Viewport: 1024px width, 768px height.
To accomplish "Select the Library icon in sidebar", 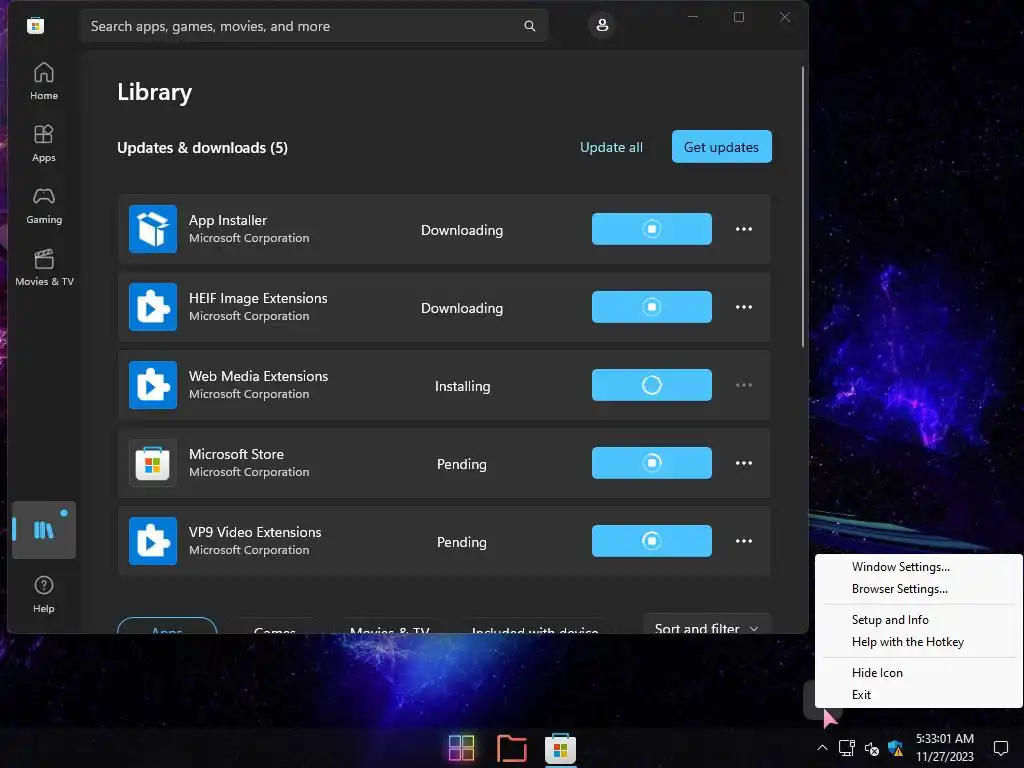I will (44, 530).
